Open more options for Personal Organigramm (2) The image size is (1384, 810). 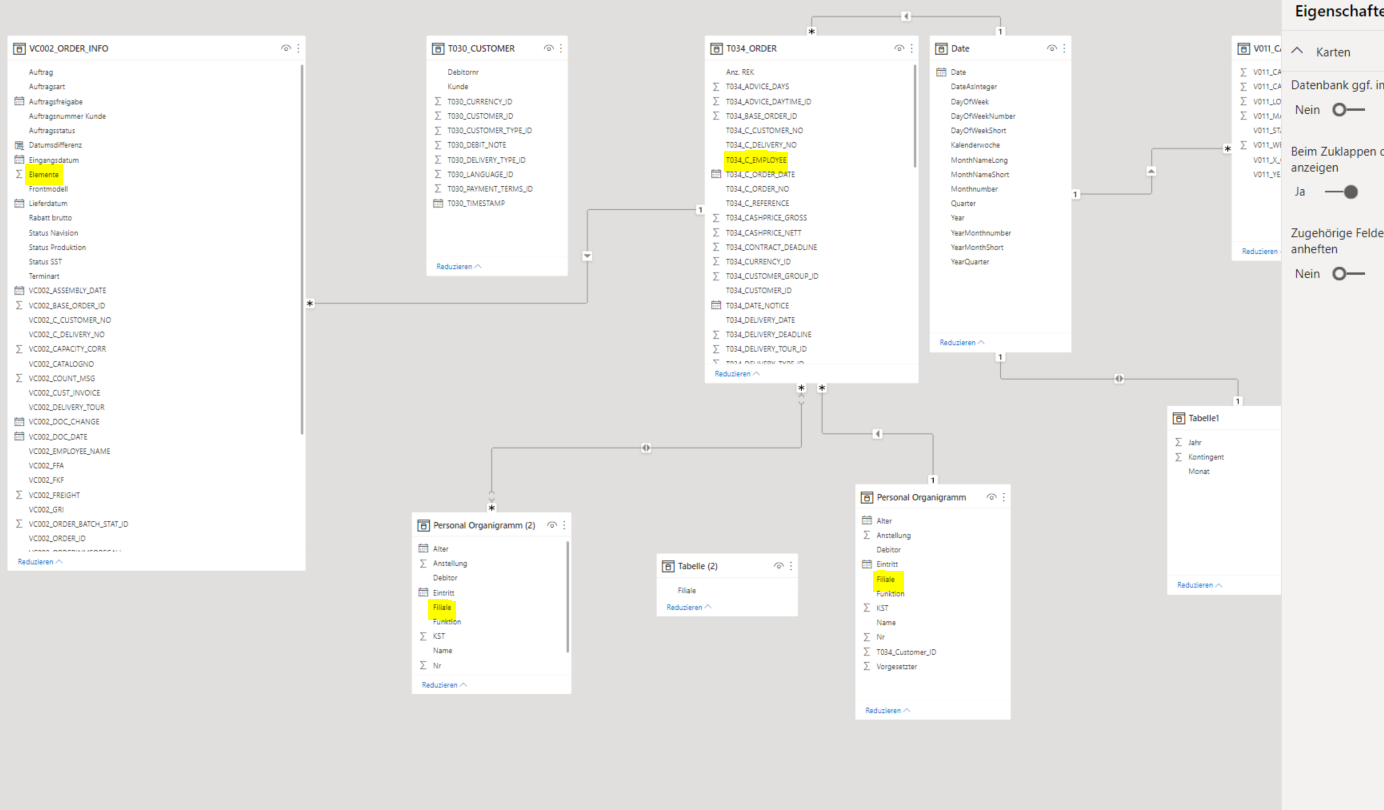564,525
